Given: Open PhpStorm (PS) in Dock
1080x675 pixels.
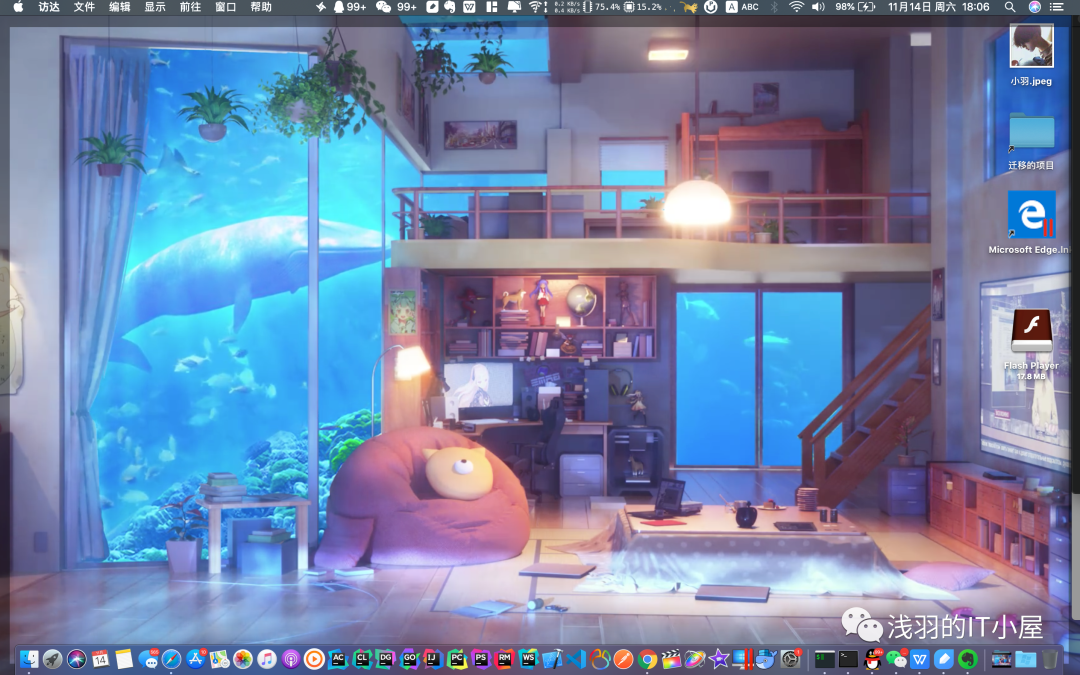Looking at the screenshot, I should (481, 659).
